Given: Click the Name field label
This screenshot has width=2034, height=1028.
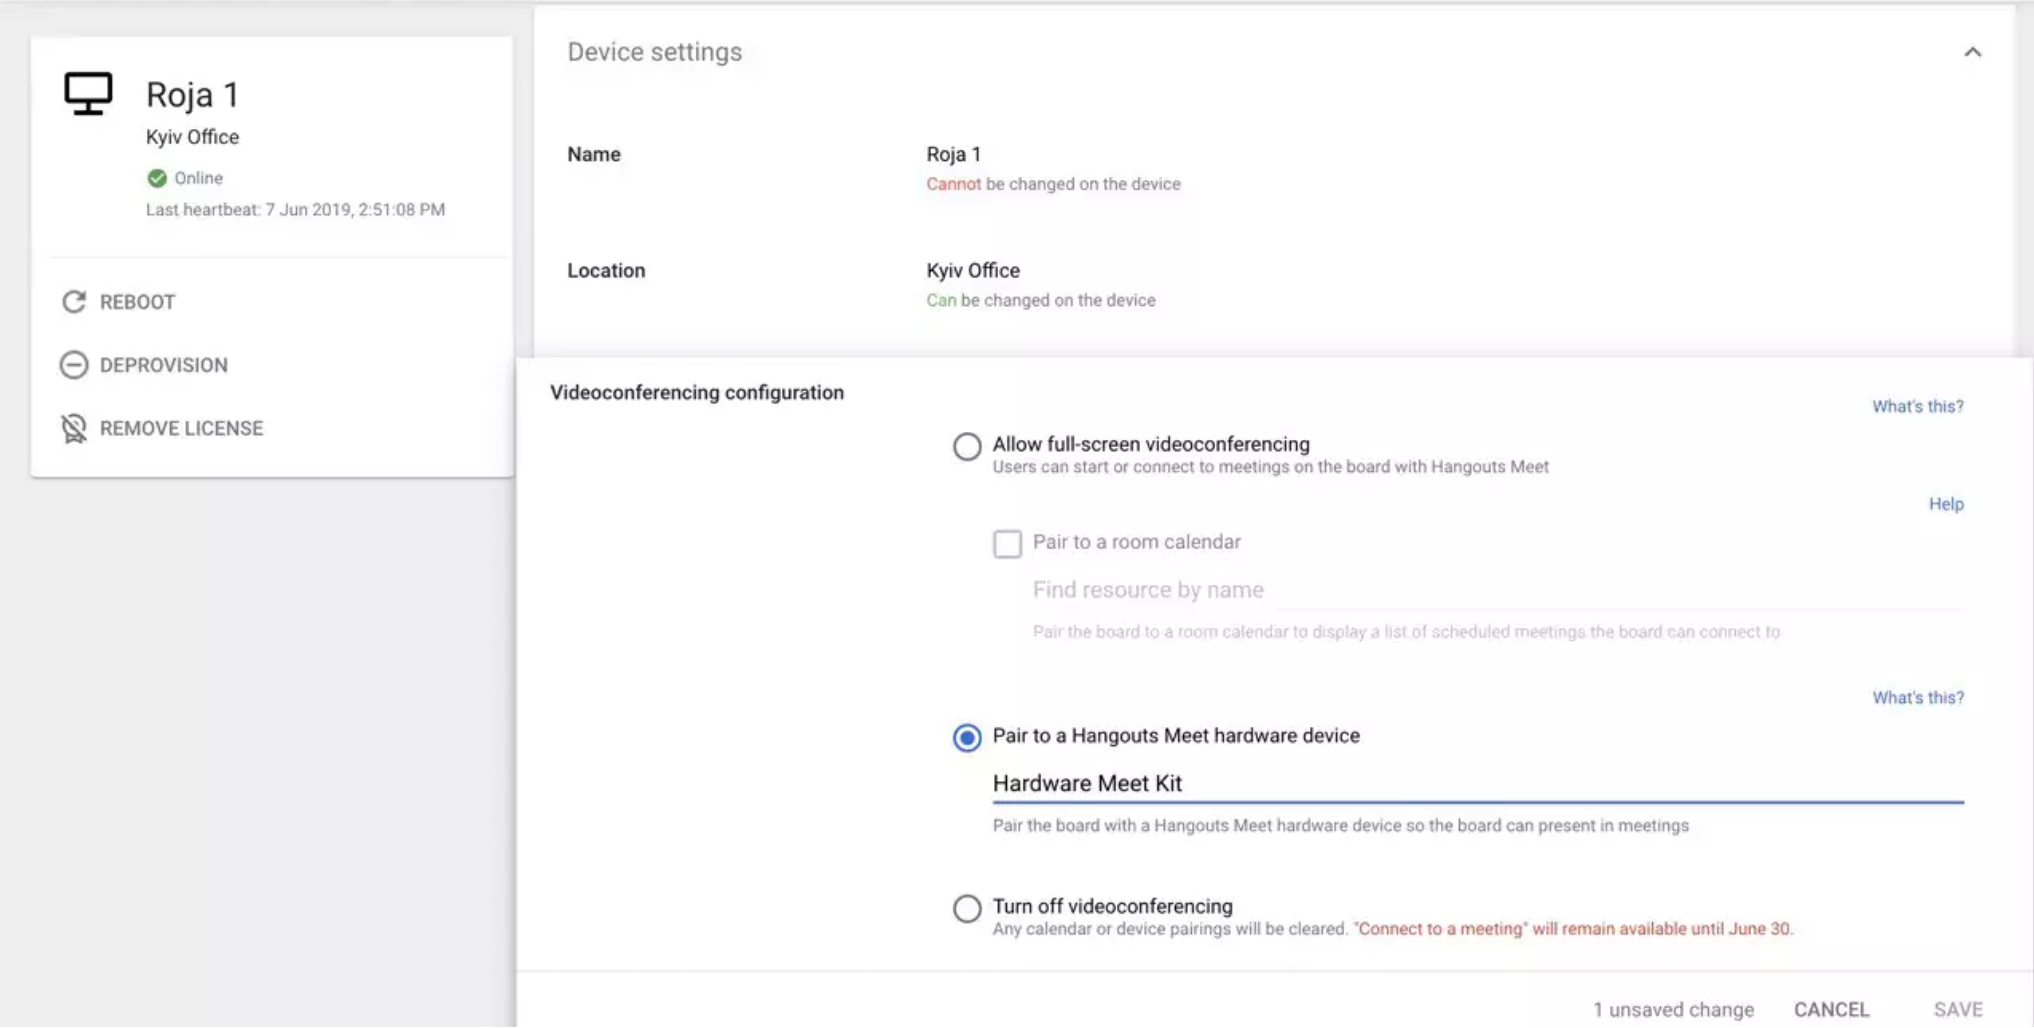Looking at the screenshot, I should (x=594, y=154).
